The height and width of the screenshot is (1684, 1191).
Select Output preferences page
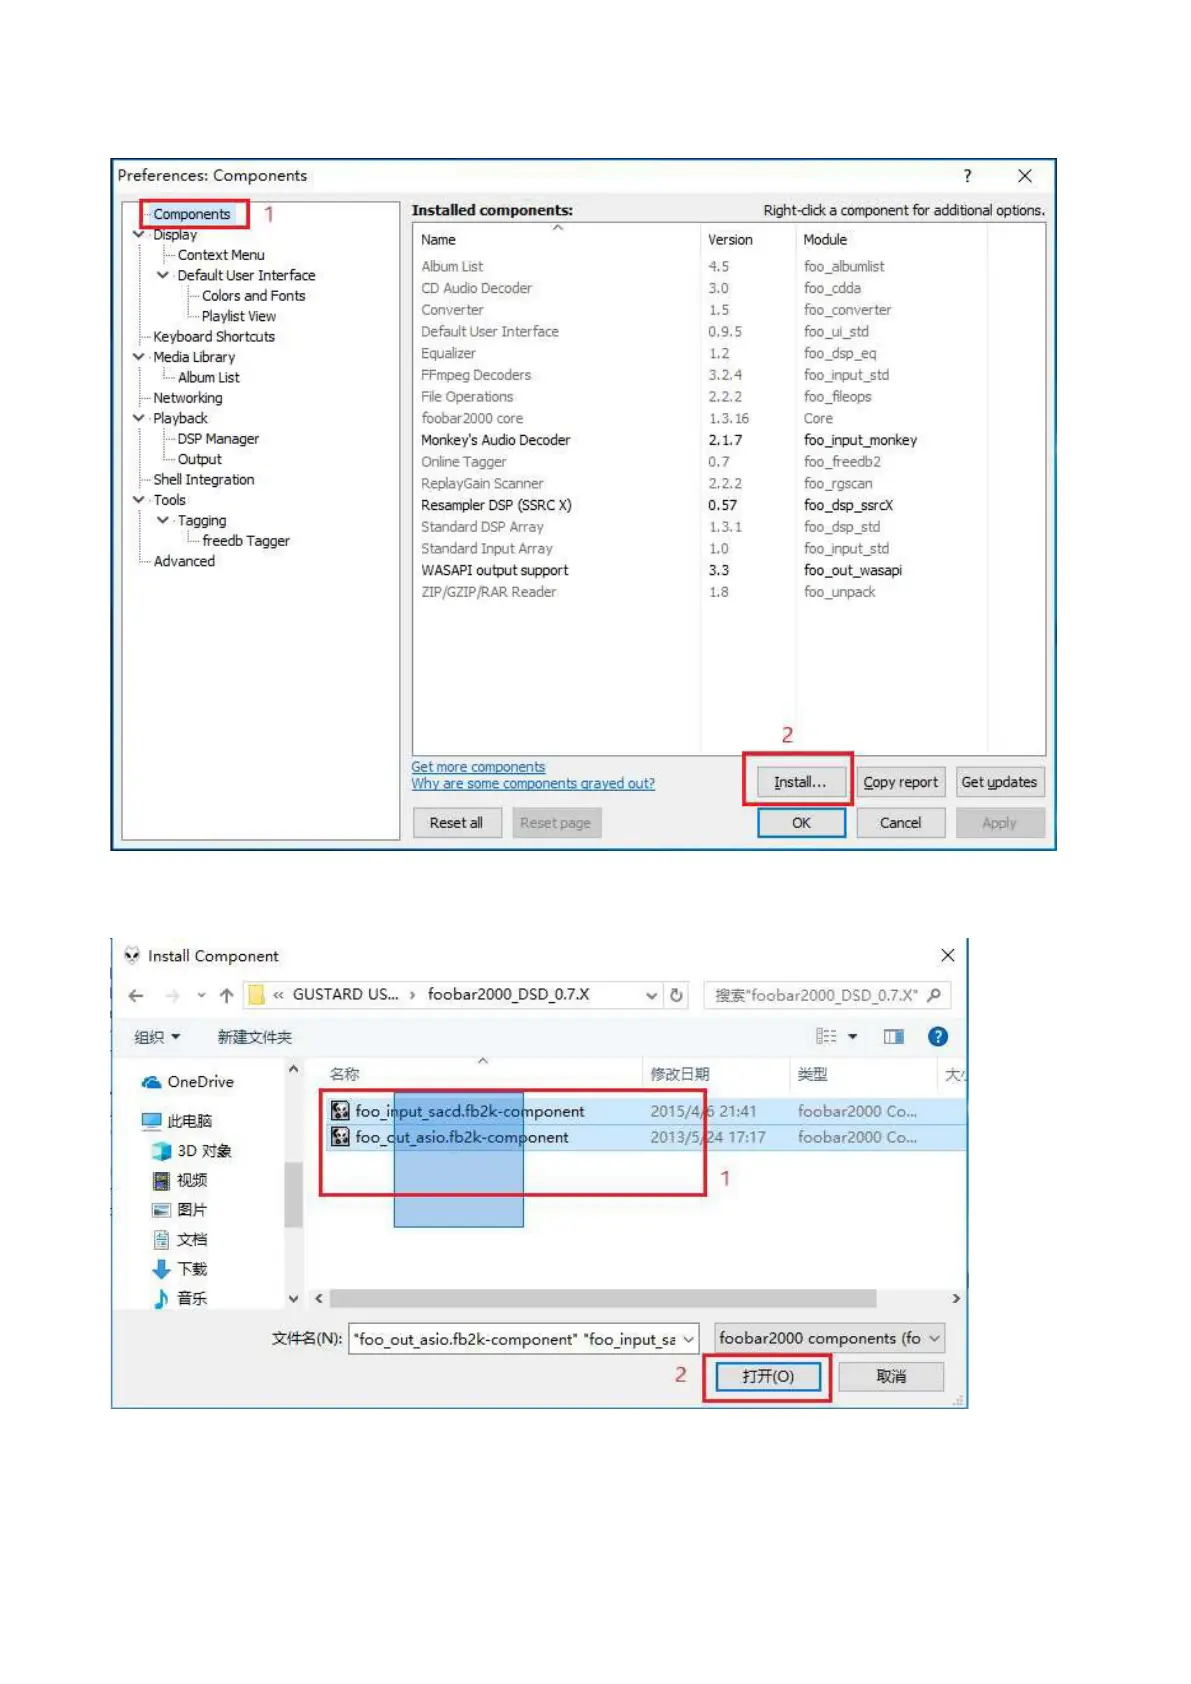pyautogui.click(x=200, y=459)
